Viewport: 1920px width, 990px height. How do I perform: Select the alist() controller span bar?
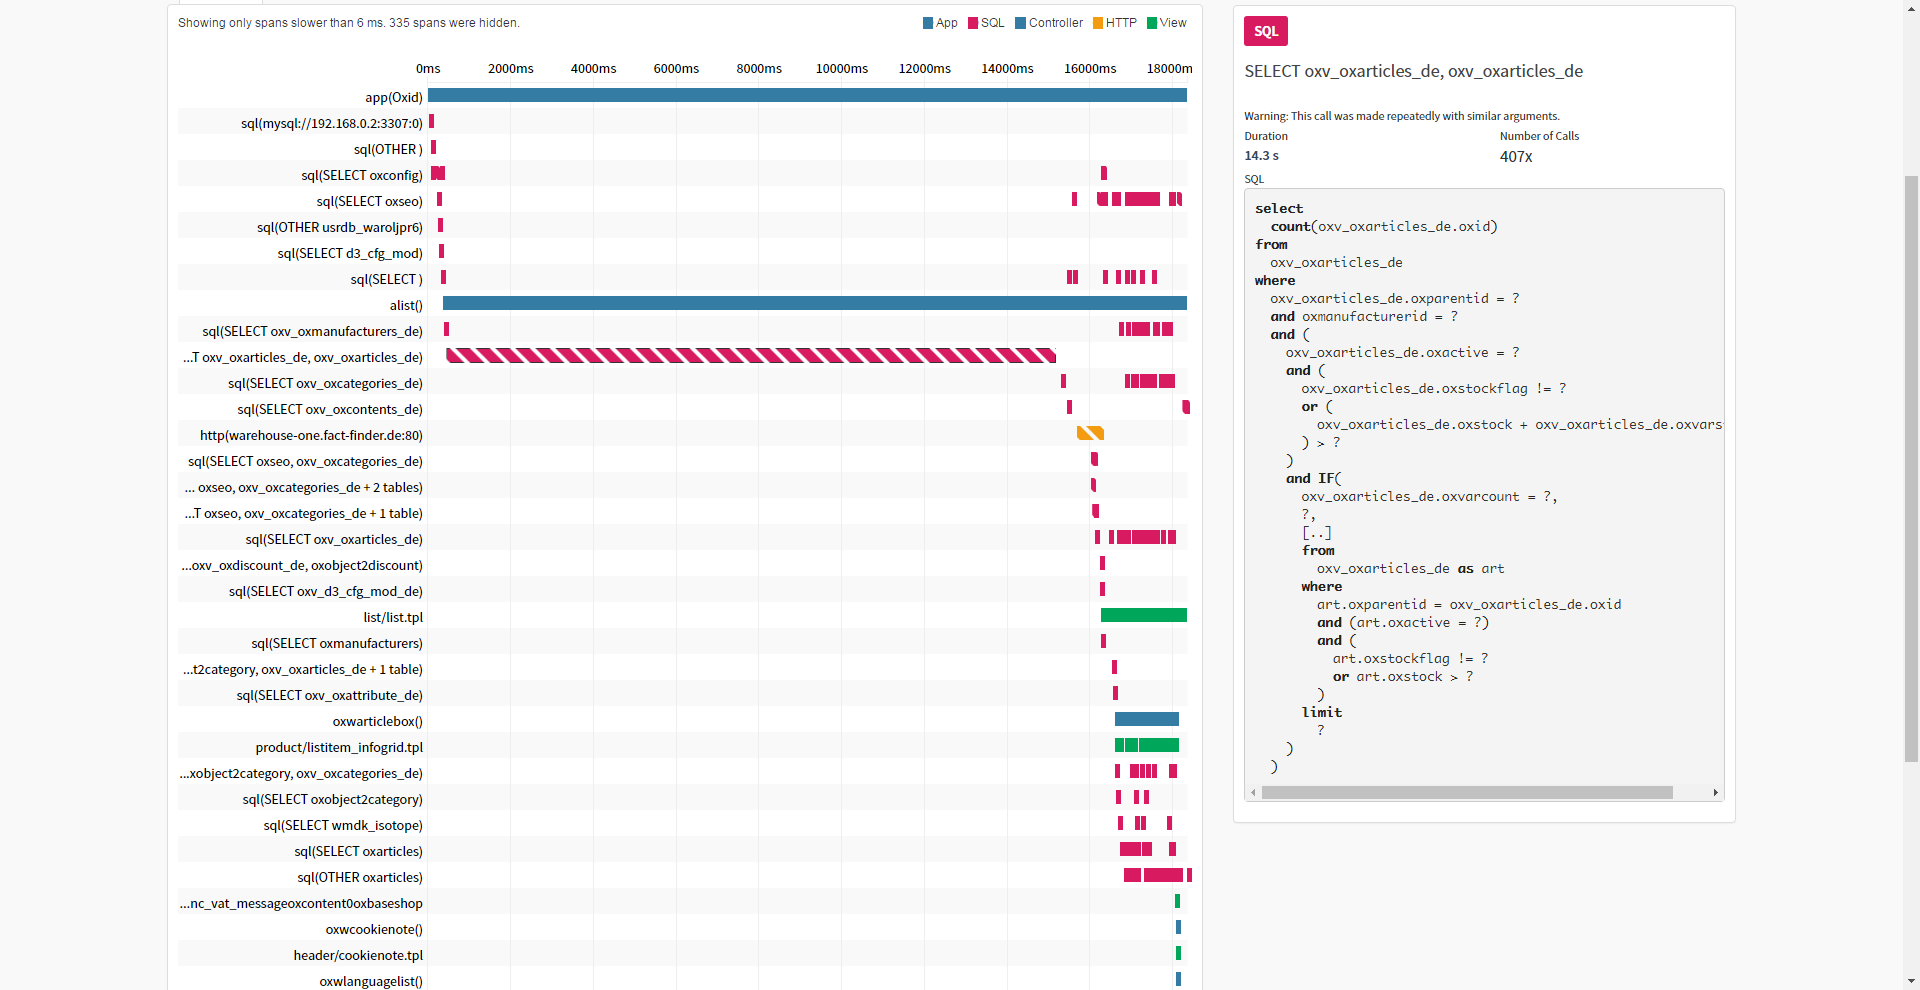point(814,303)
